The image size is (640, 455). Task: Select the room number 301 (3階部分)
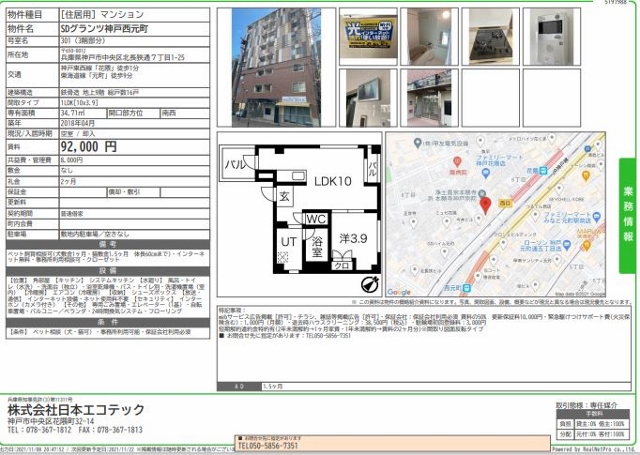point(82,41)
